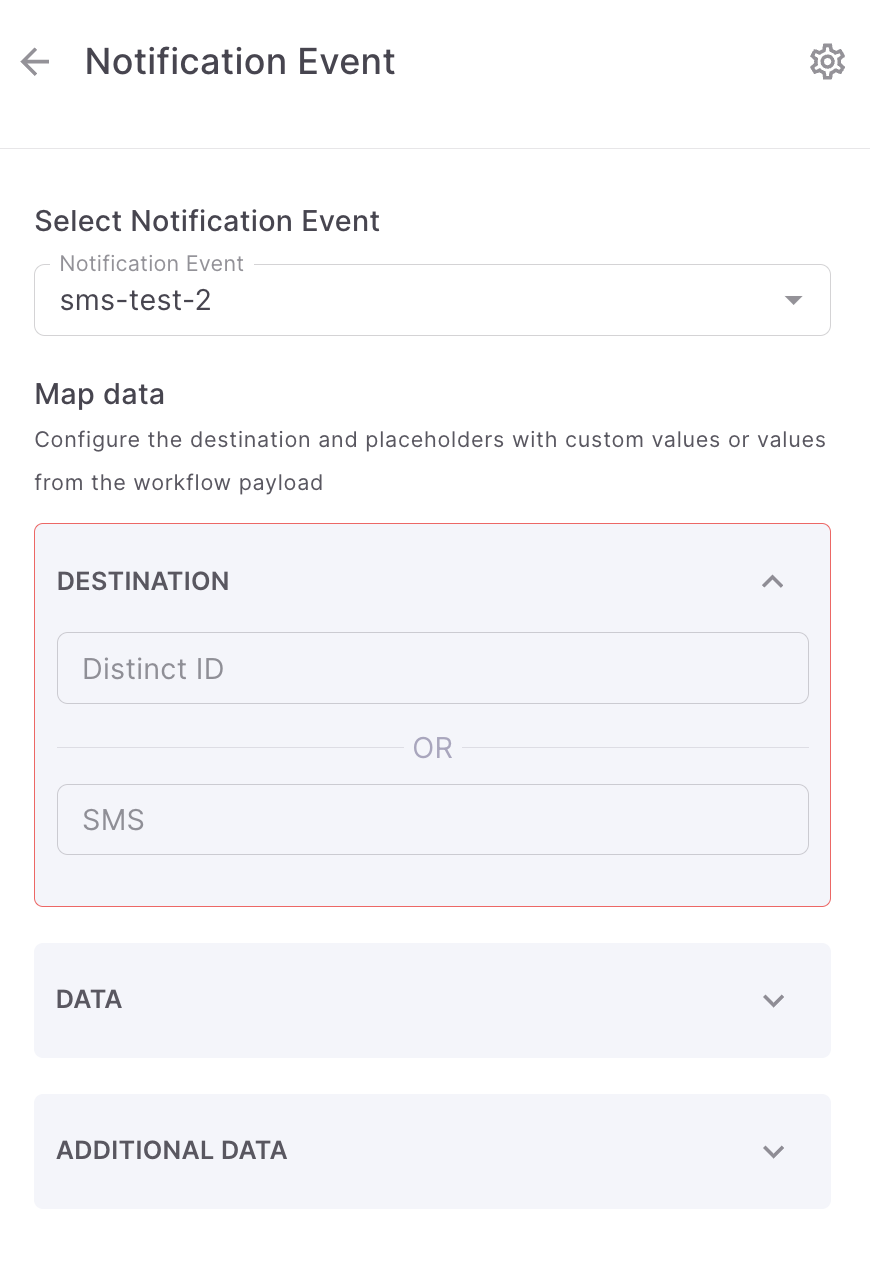Click the Map data heading
870x1264 pixels.
[99, 394]
